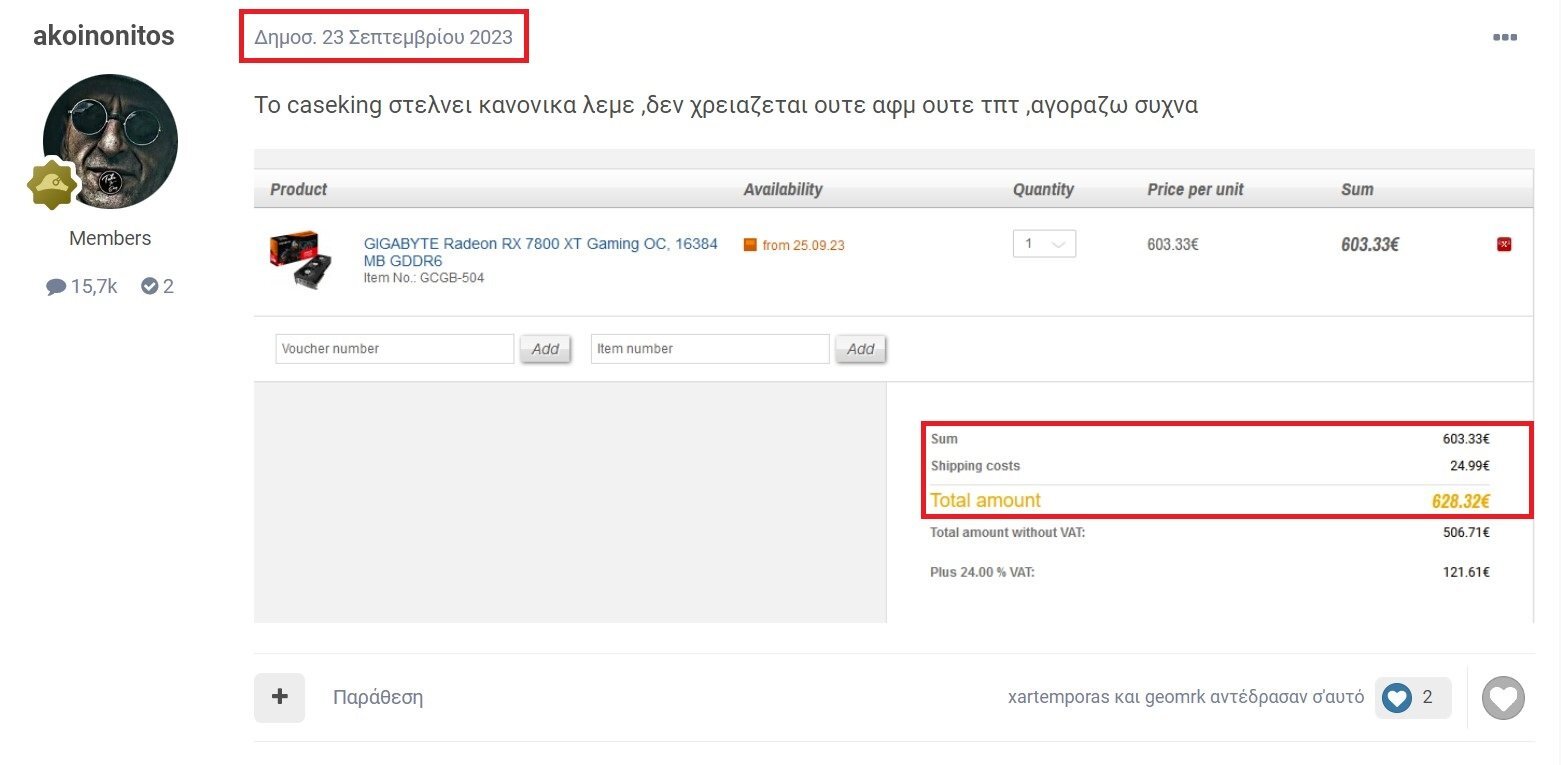Screen dimensions: 1561x765
Task: View the 15,7k posts count
Action: [82, 287]
